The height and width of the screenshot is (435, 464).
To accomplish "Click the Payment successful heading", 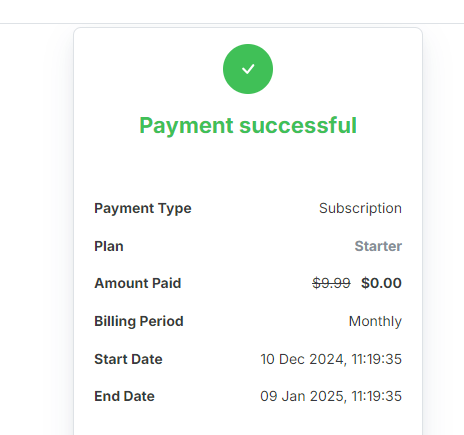I will [x=248, y=126].
